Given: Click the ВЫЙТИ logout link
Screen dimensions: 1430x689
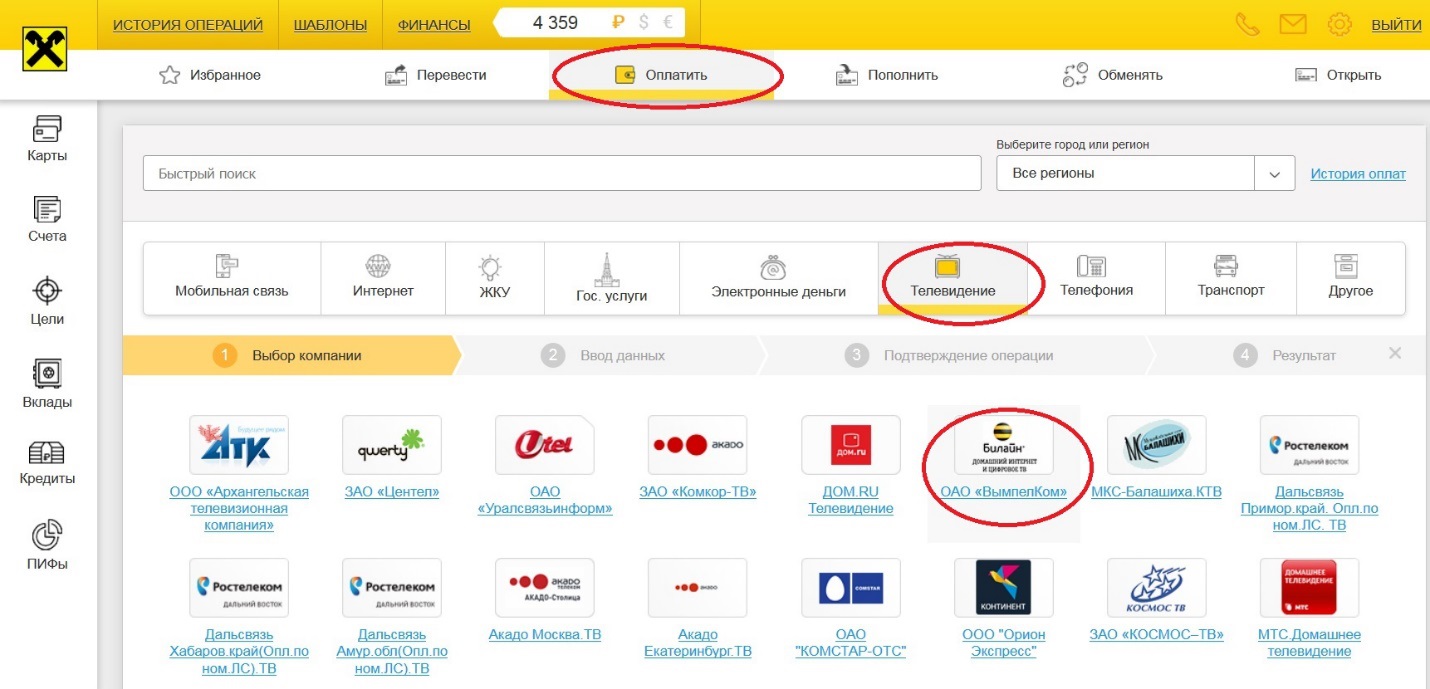Looking at the screenshot, I should tap(1397, 25).
